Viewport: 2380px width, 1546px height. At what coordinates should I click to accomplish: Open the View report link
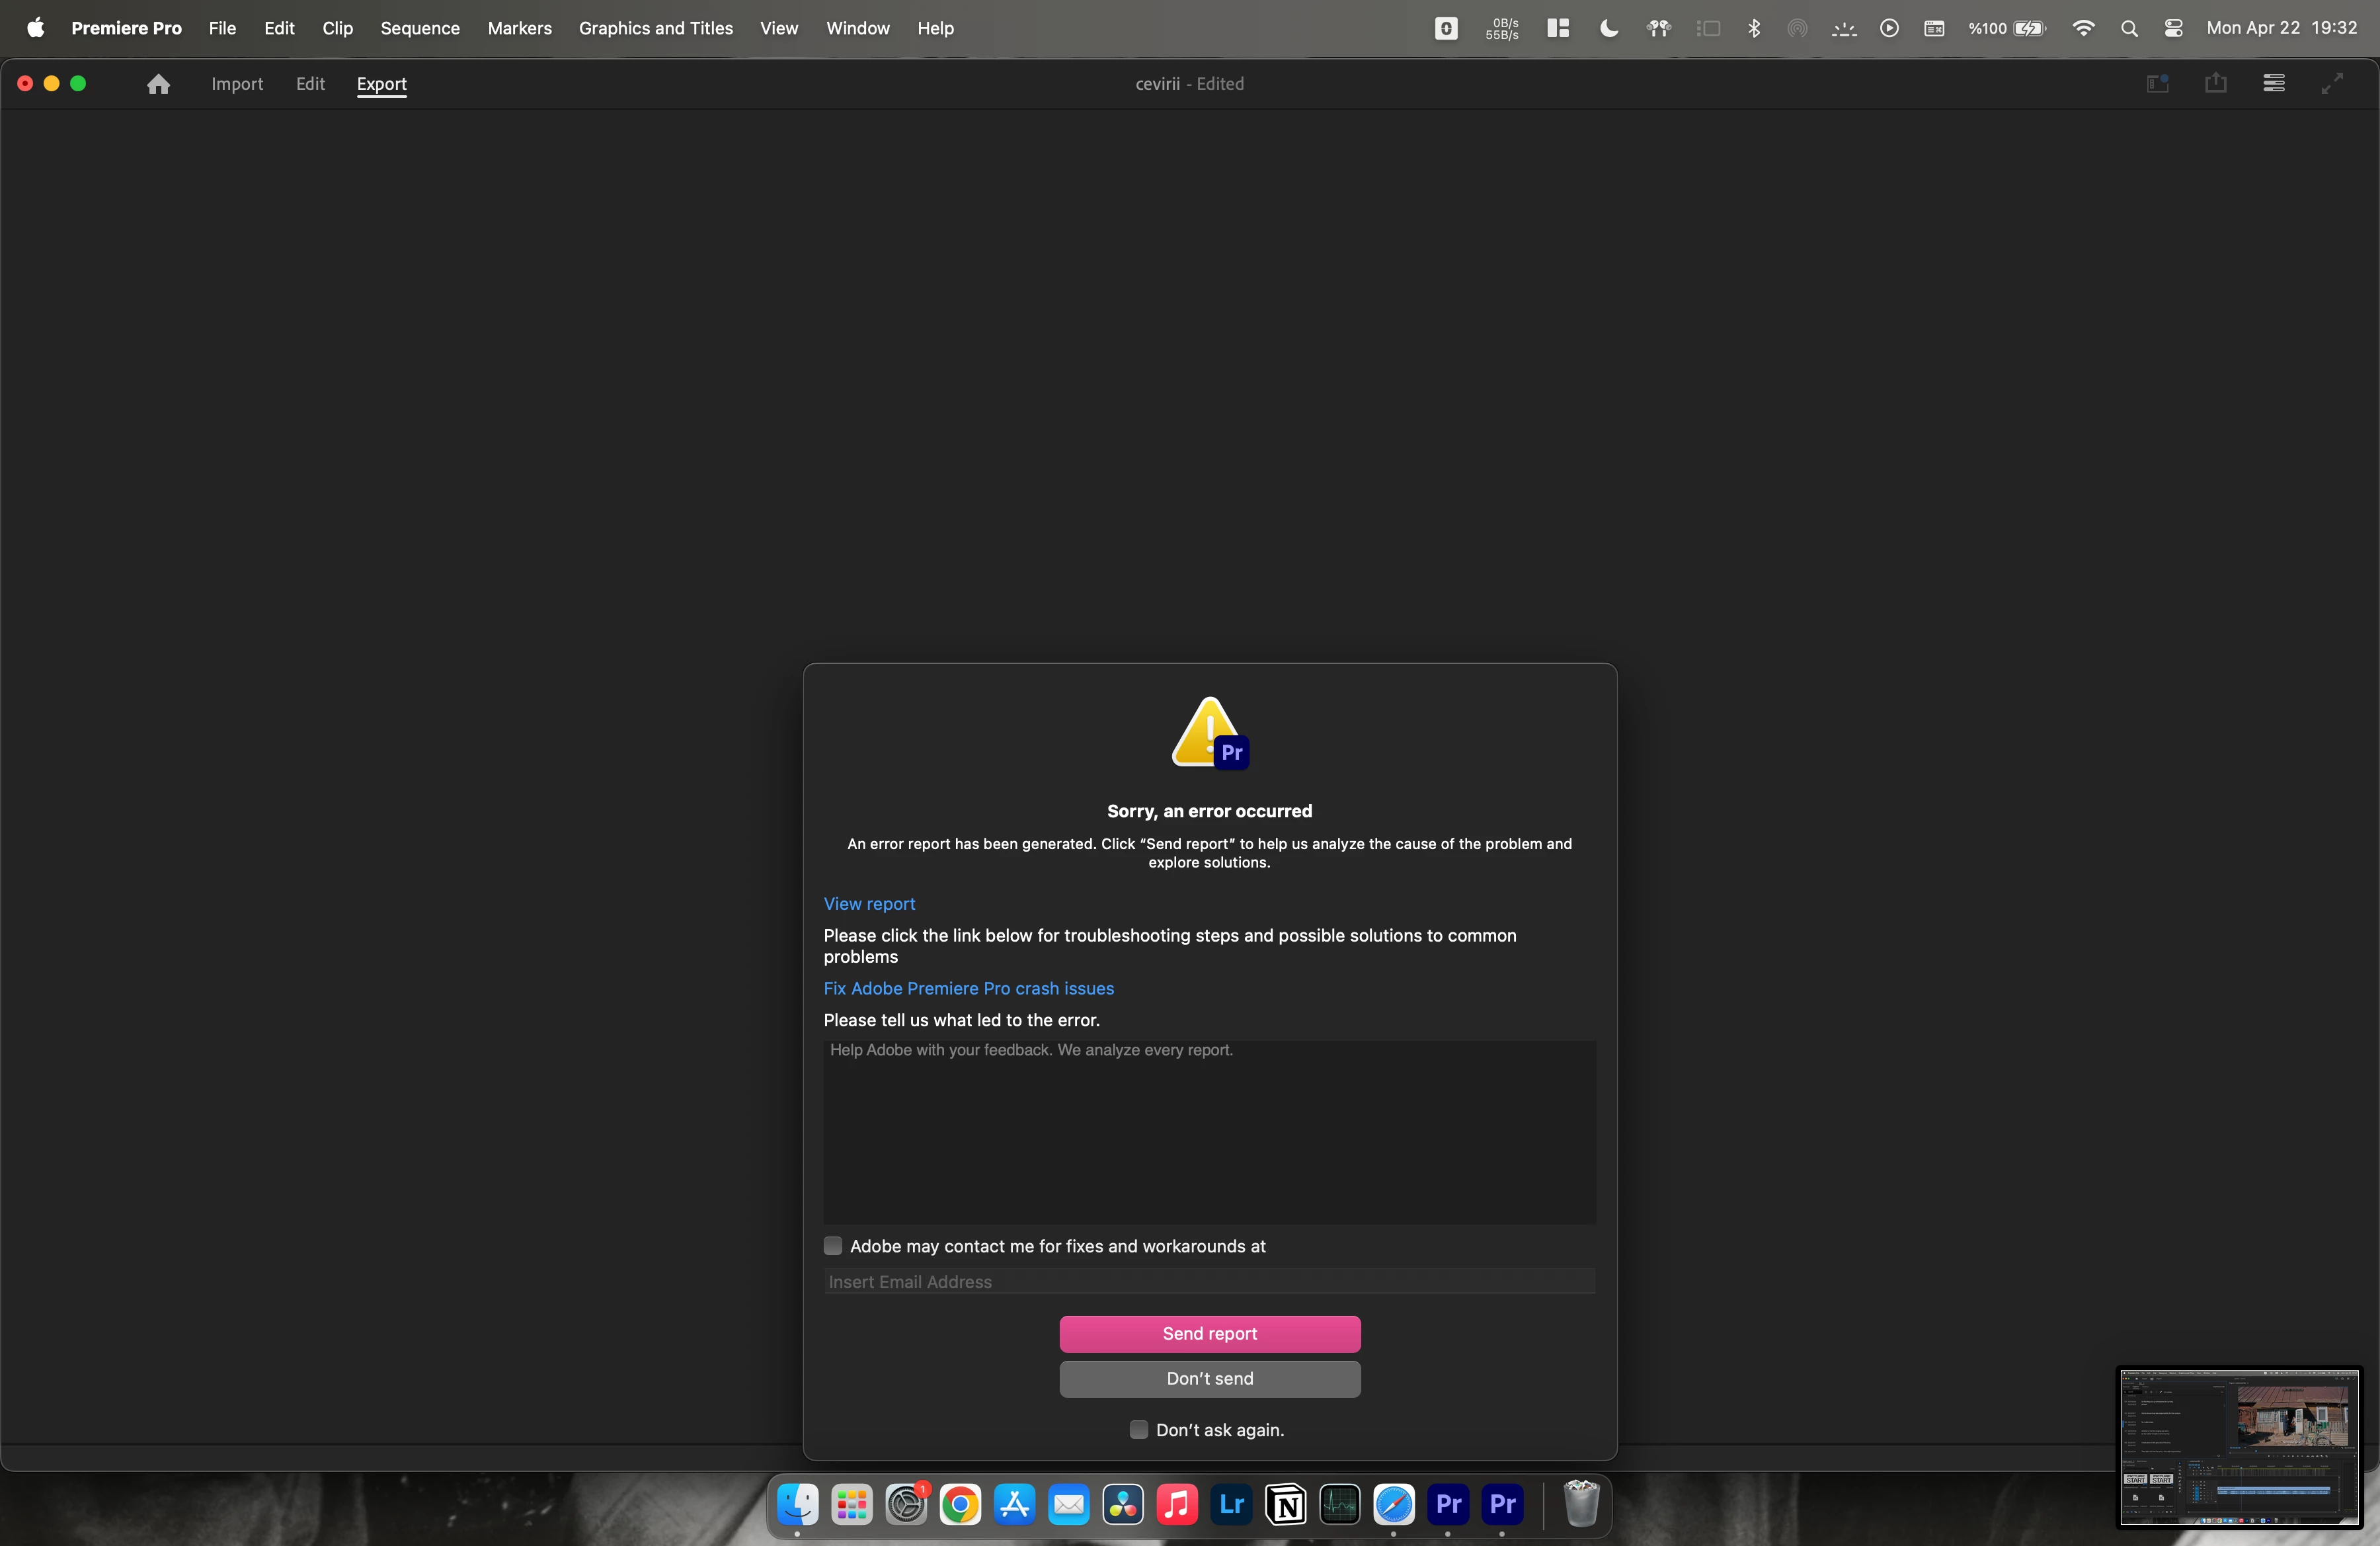pyautogui.click(x=869, y=904)
